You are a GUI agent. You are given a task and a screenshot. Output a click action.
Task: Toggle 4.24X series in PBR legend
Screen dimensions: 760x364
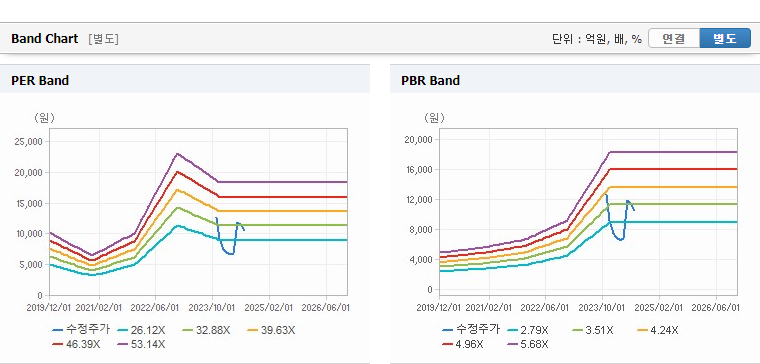point(658,330)
